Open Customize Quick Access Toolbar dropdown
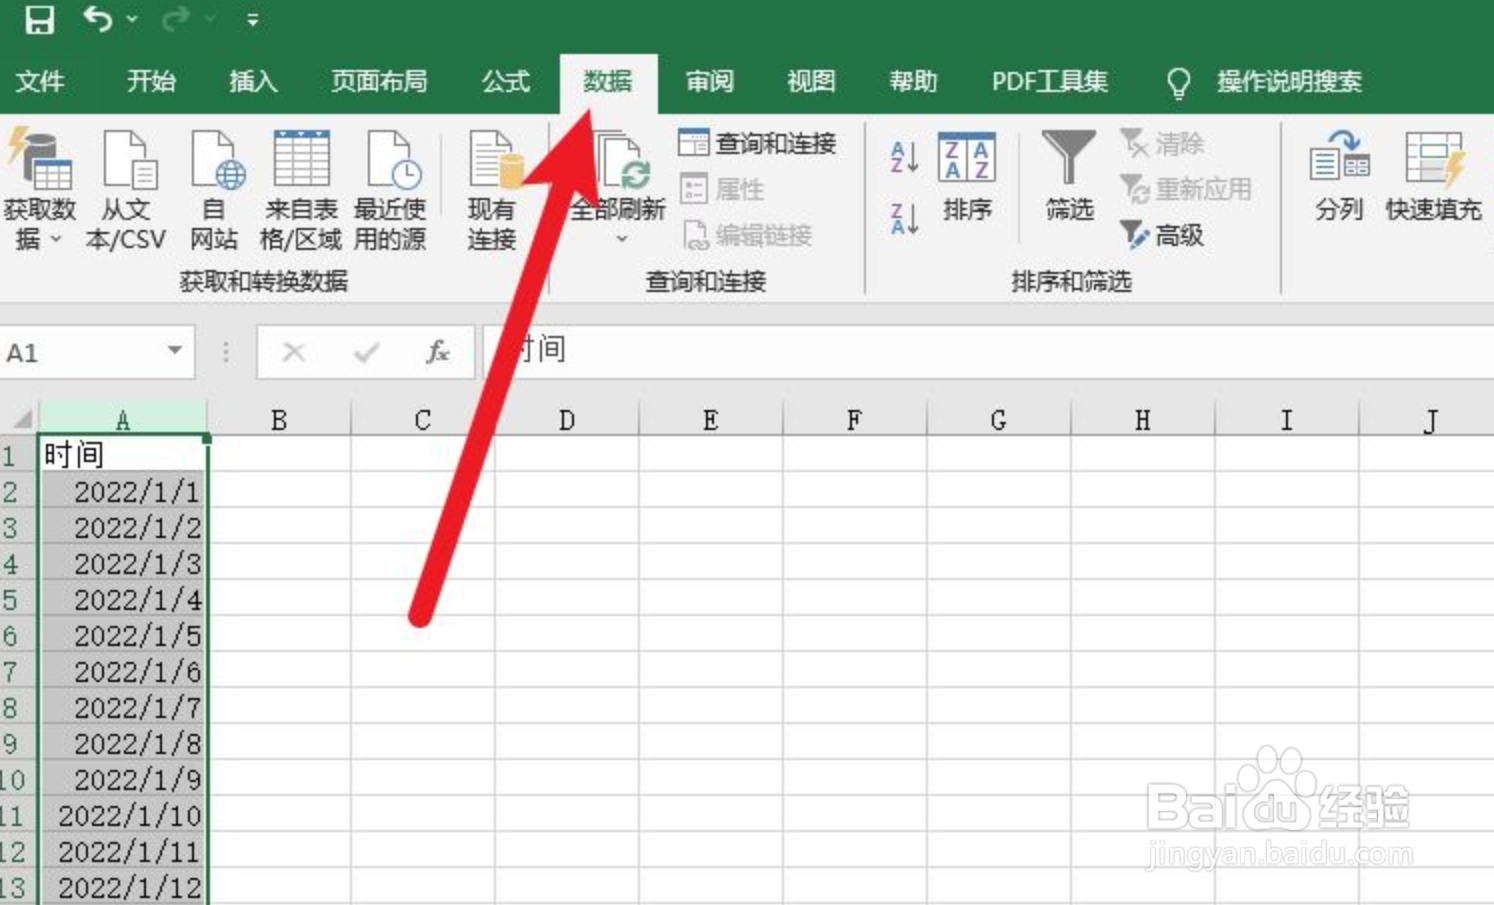Screen dimensions: 1494x905 (x=252, y=19)
